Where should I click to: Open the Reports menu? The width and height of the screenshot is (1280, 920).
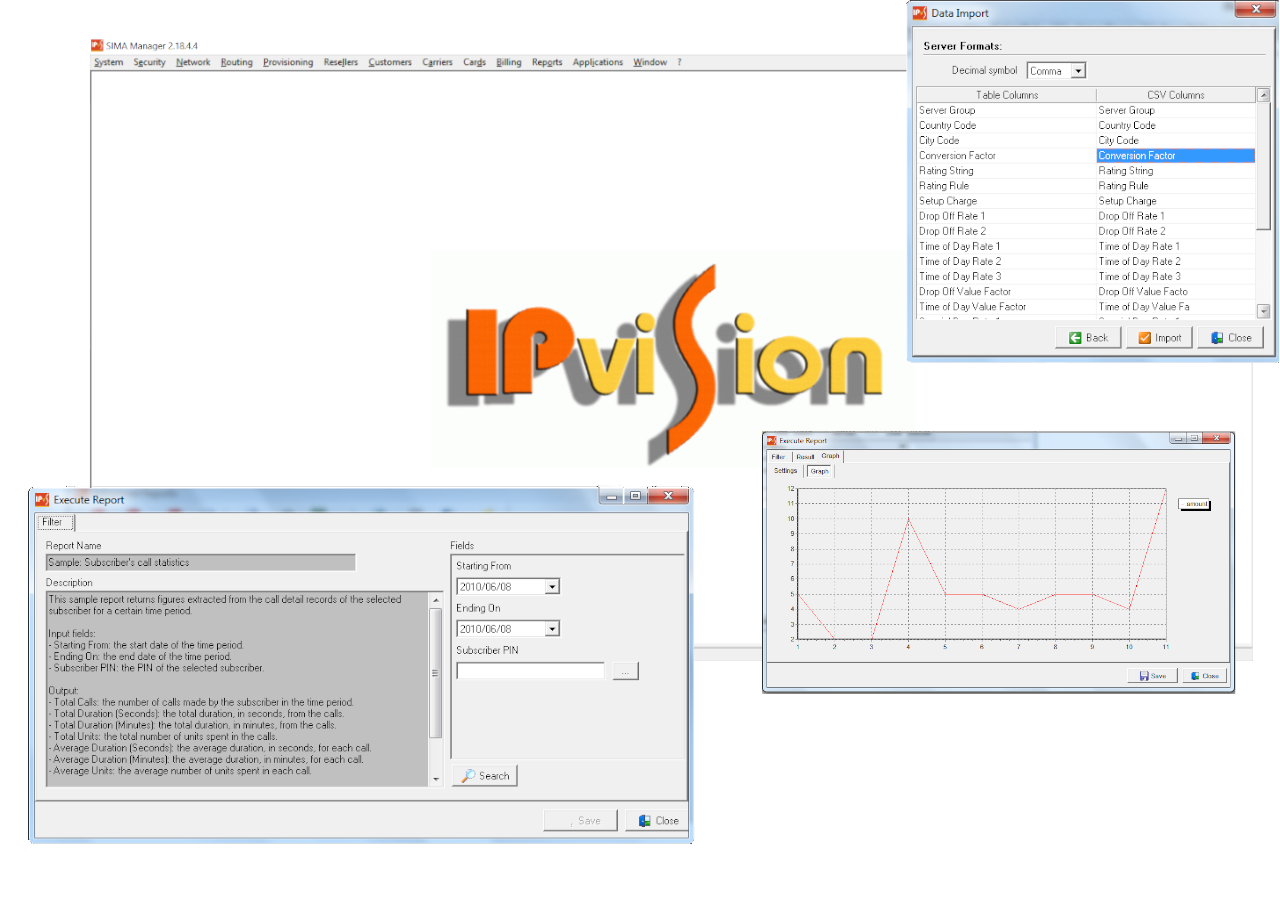click(x=547, y=62)
